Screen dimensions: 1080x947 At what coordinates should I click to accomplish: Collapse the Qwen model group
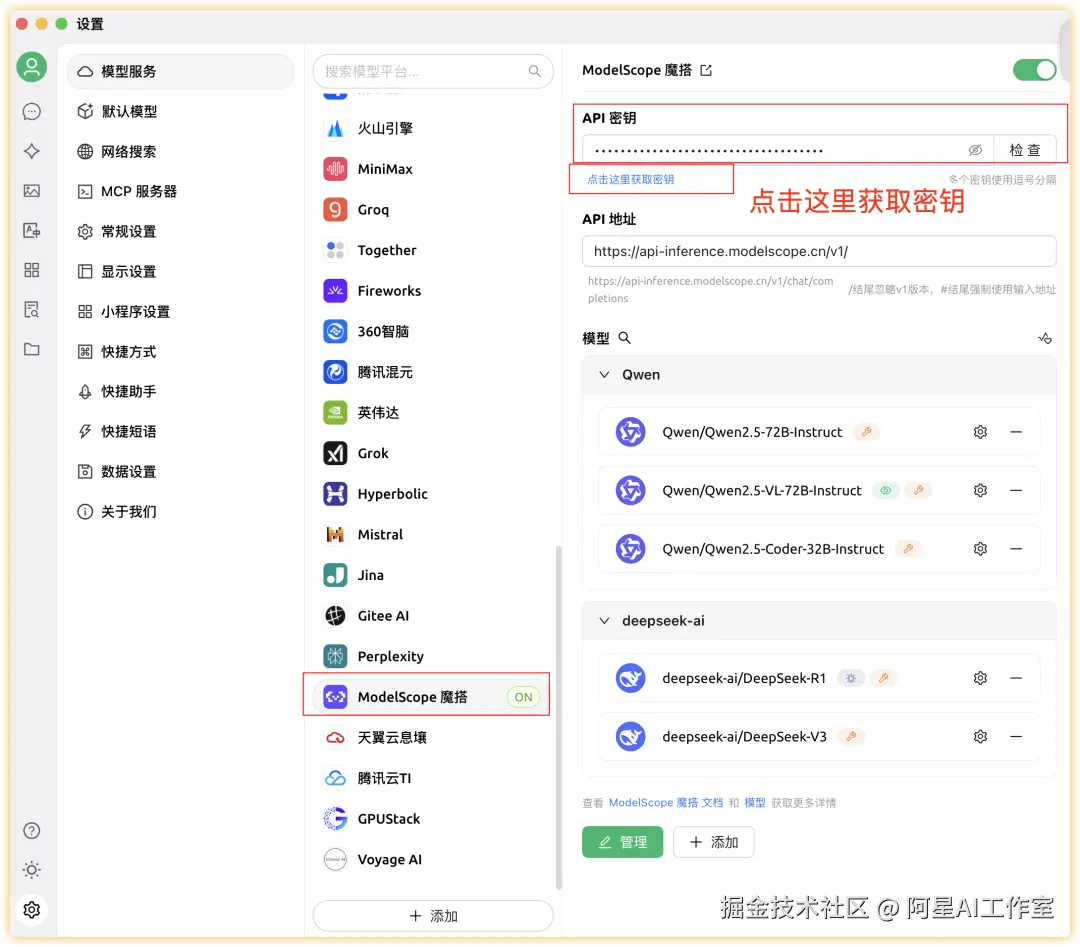pos(604,375)
